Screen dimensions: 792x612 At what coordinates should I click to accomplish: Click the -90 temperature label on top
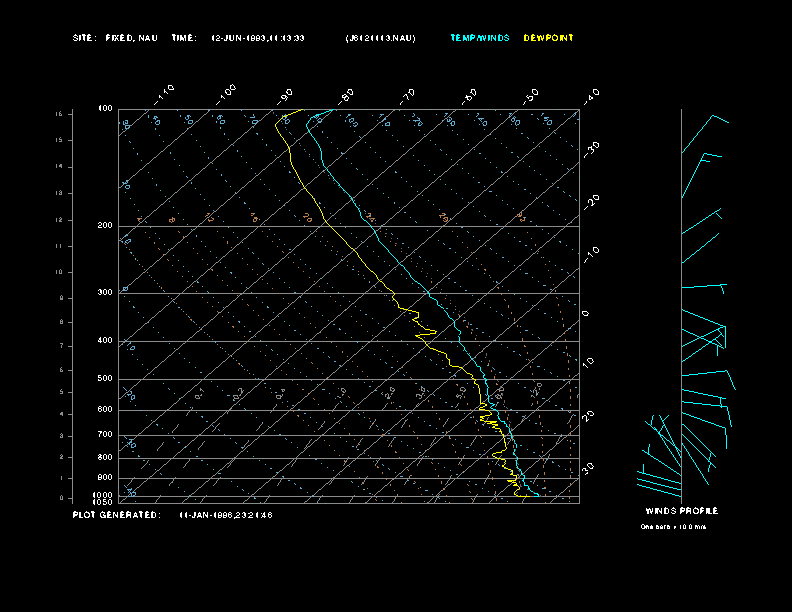[284, 96]
